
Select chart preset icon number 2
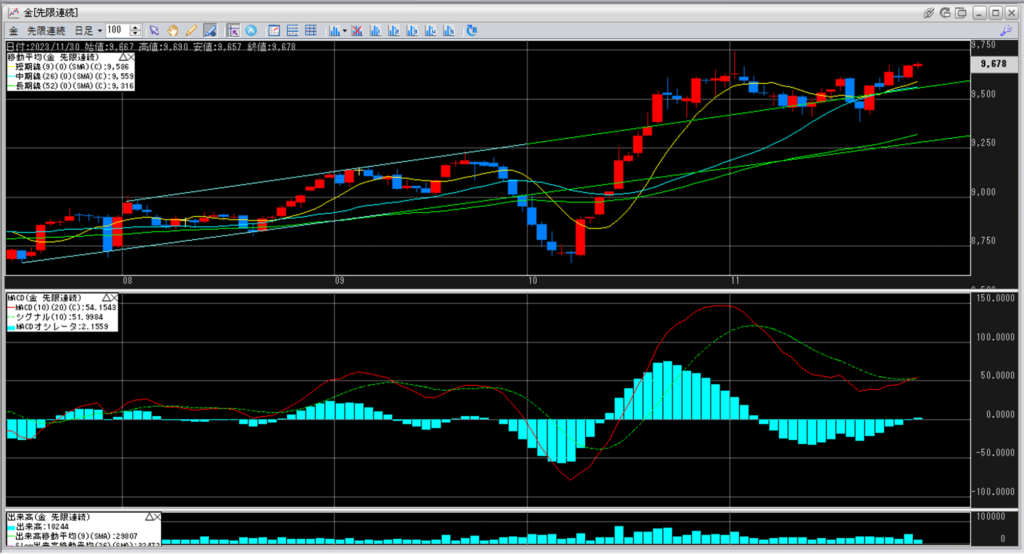coord(394,31)
